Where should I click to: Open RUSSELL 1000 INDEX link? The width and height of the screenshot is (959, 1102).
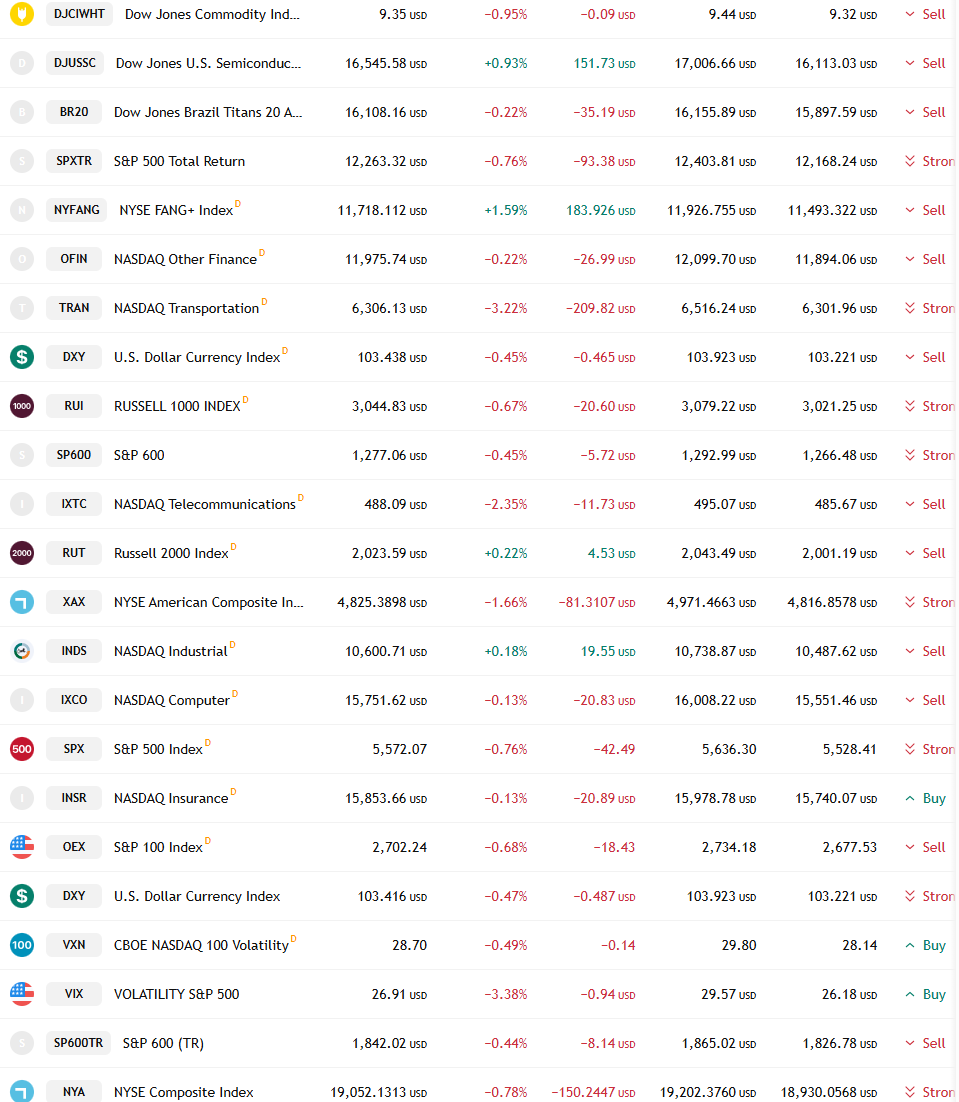177,406
